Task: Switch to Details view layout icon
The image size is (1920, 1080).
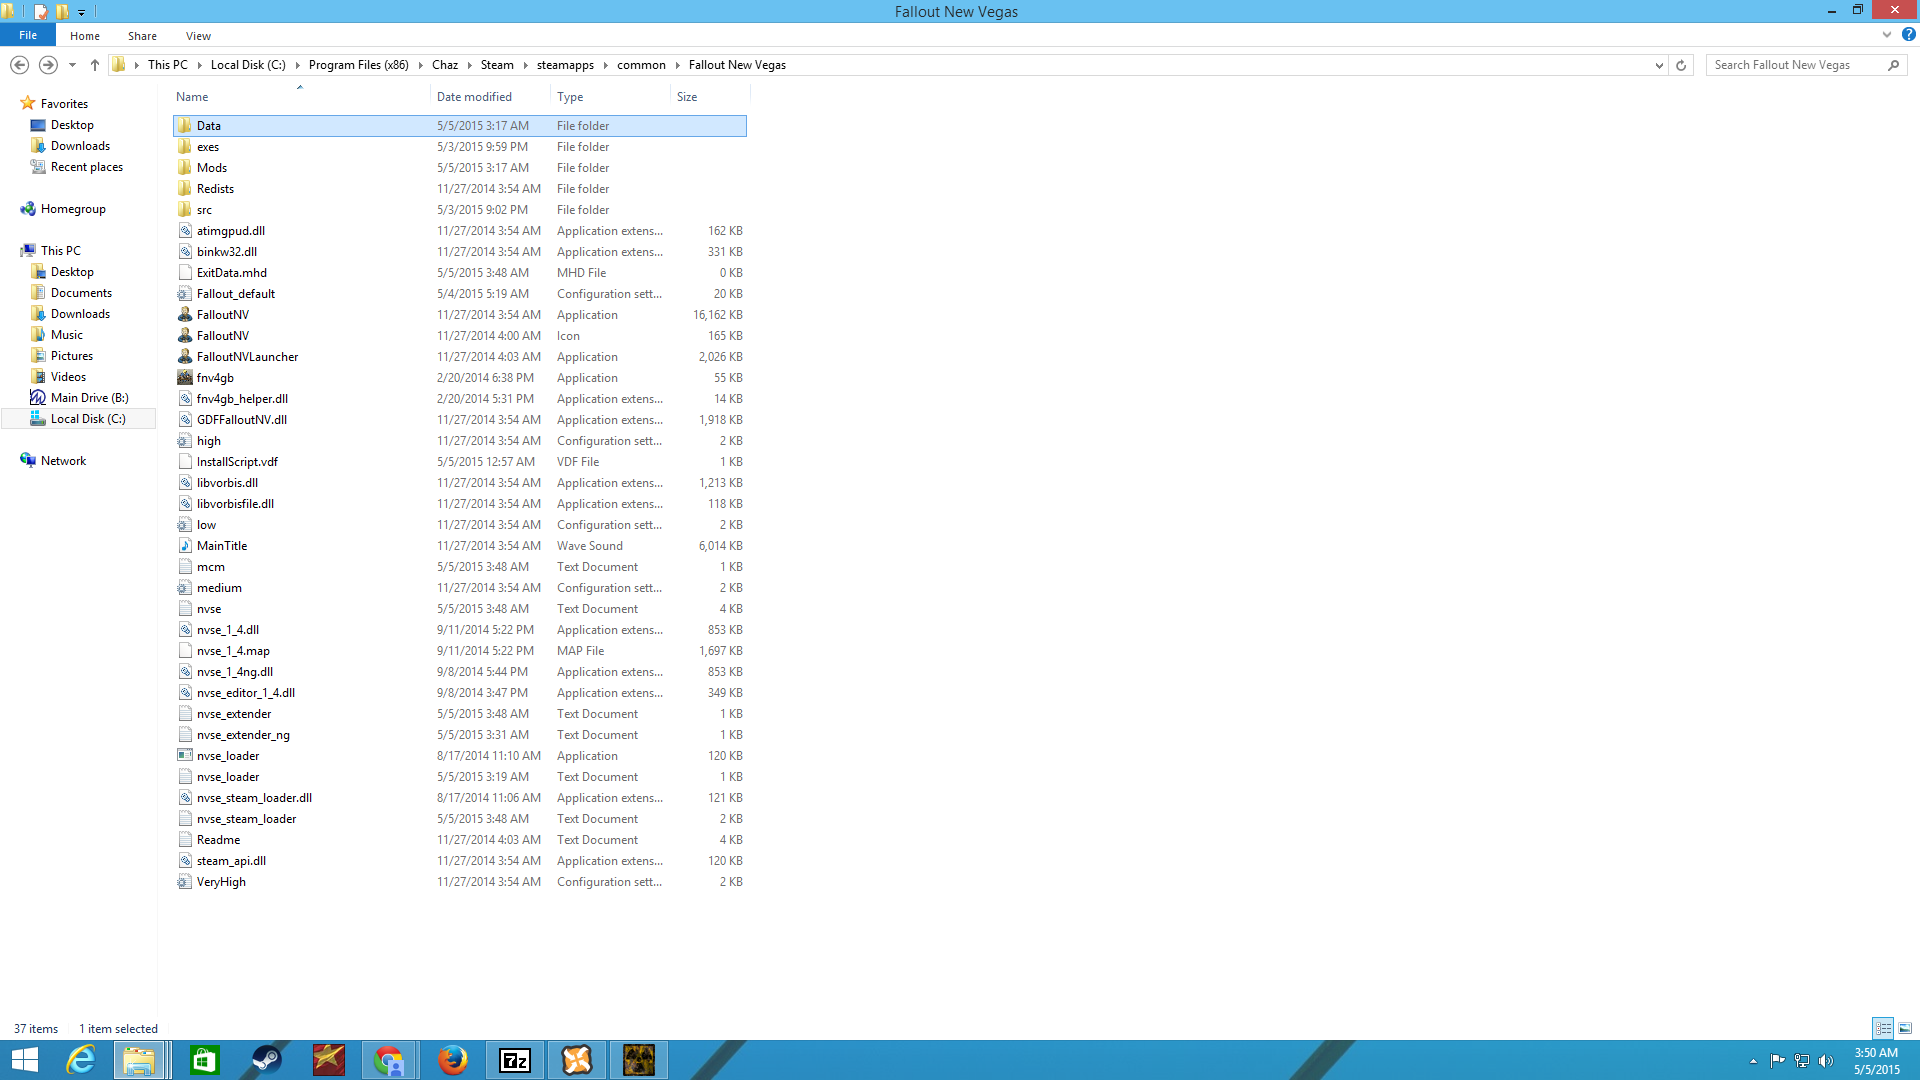Action: [1883, 1029]
